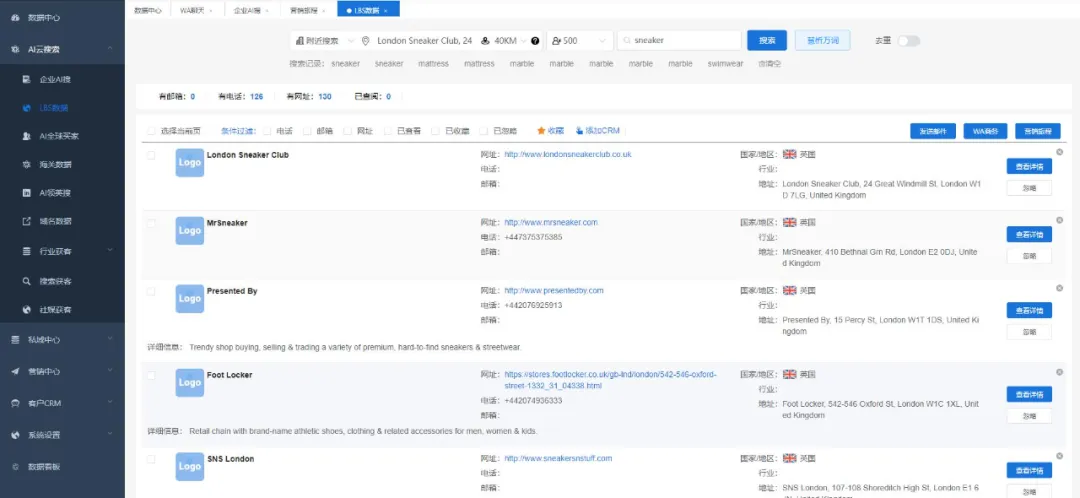Check the 已忽略 filter checkbox
Screen dimensions: 1080x498
click(484, 130)
